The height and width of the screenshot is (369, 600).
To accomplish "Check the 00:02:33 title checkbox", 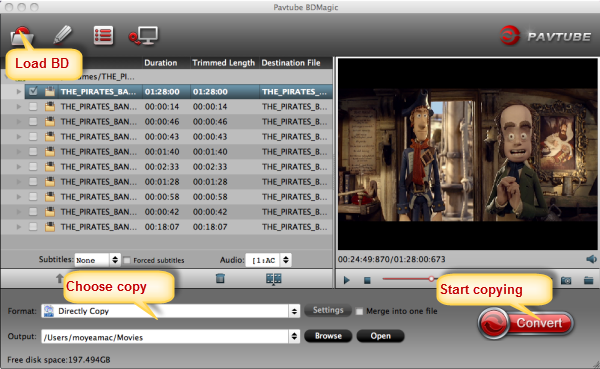I will (33, 167).
